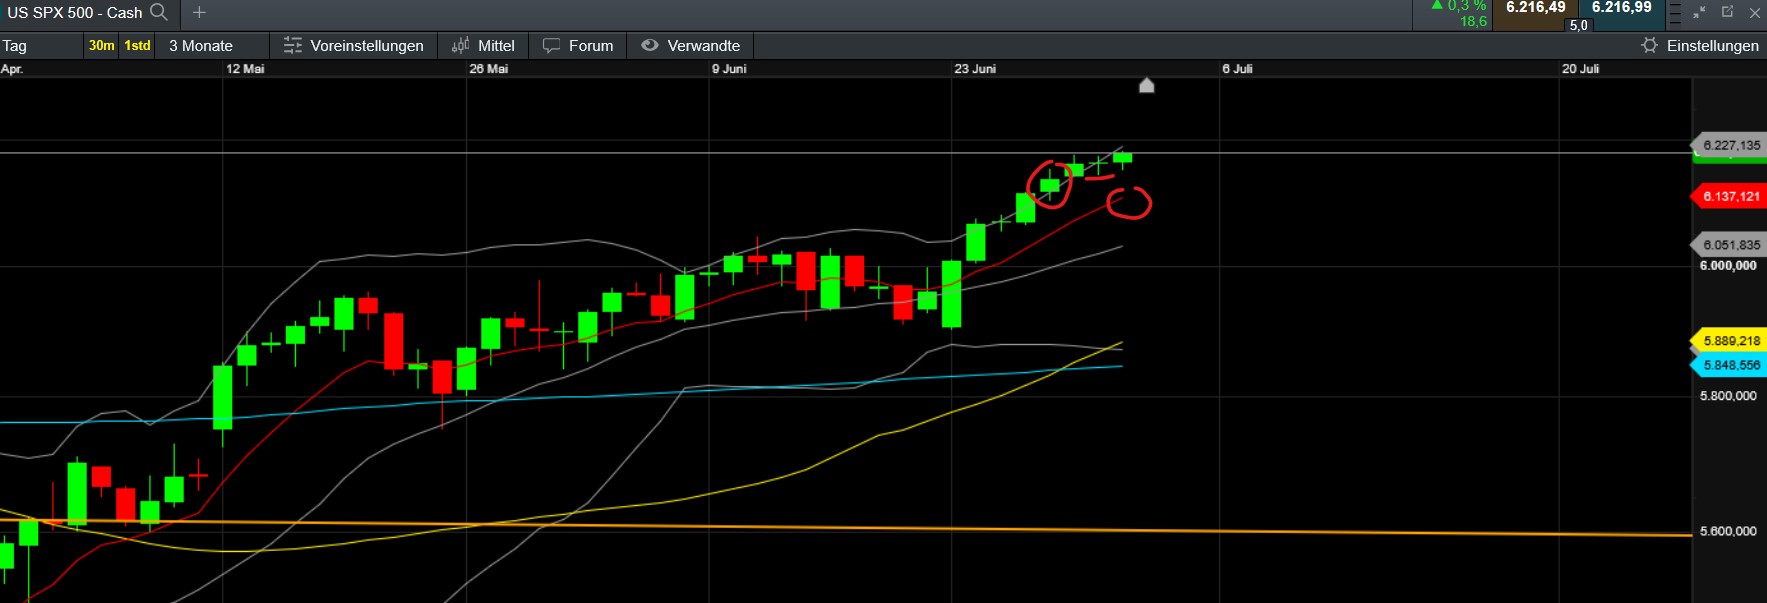1767x603 pixels.
Task: Show Verwandte related instruments
Action: (x=691, y=45)
